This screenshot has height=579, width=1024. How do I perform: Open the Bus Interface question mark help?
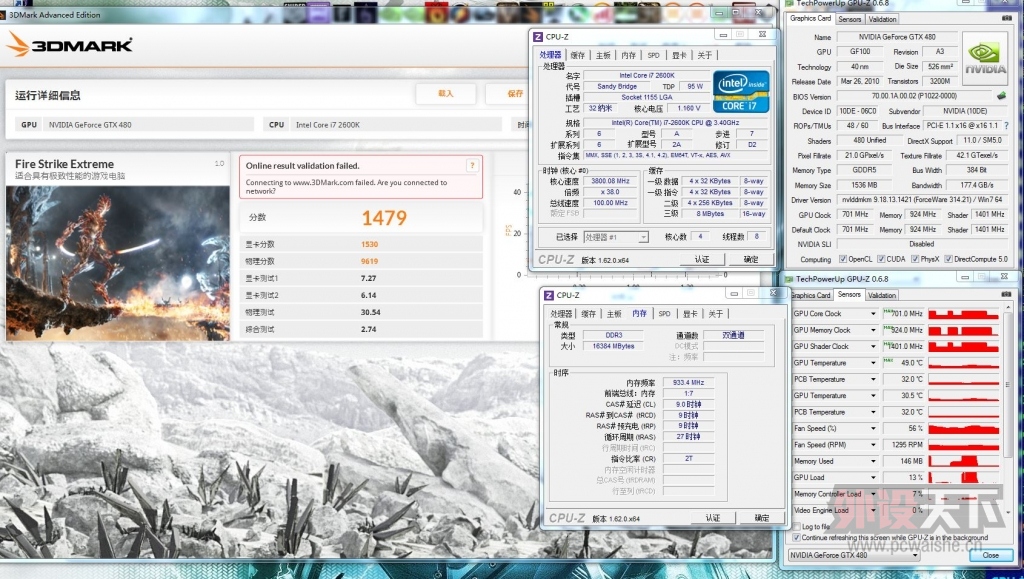1006,125
